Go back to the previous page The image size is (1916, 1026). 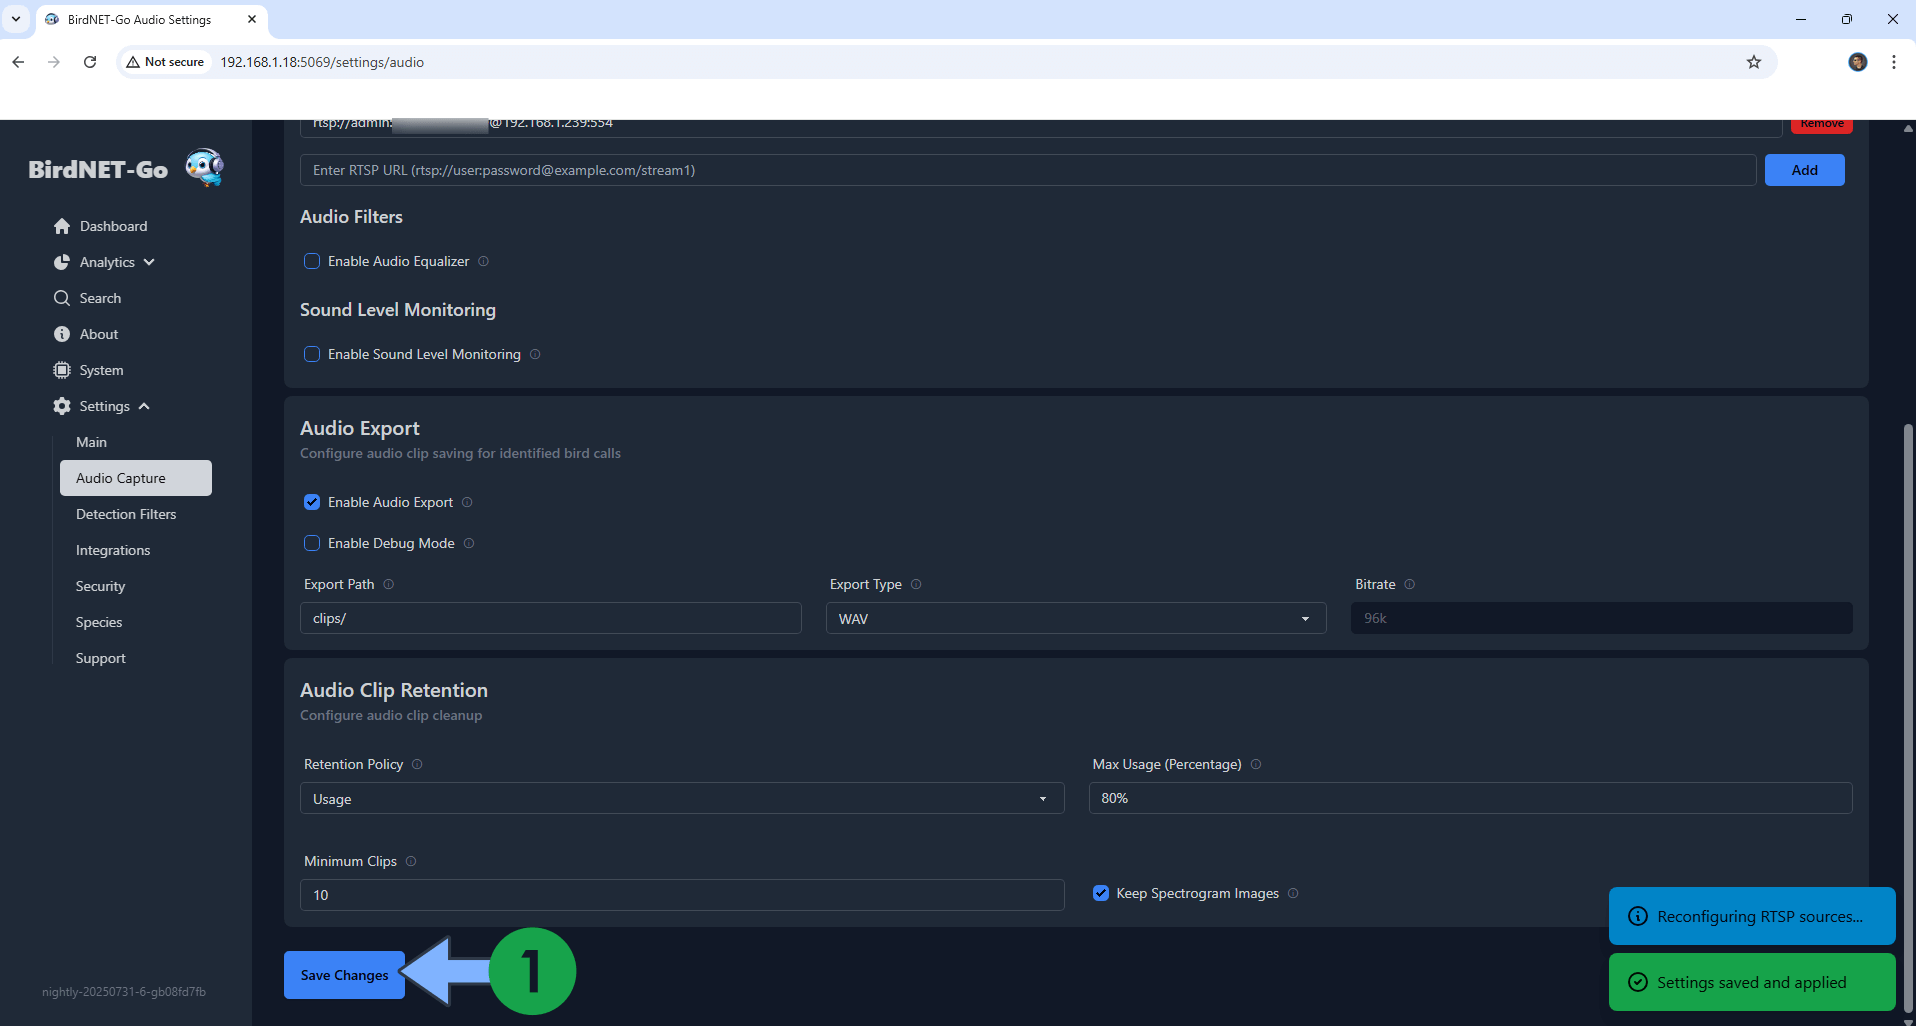pos(18,62)
